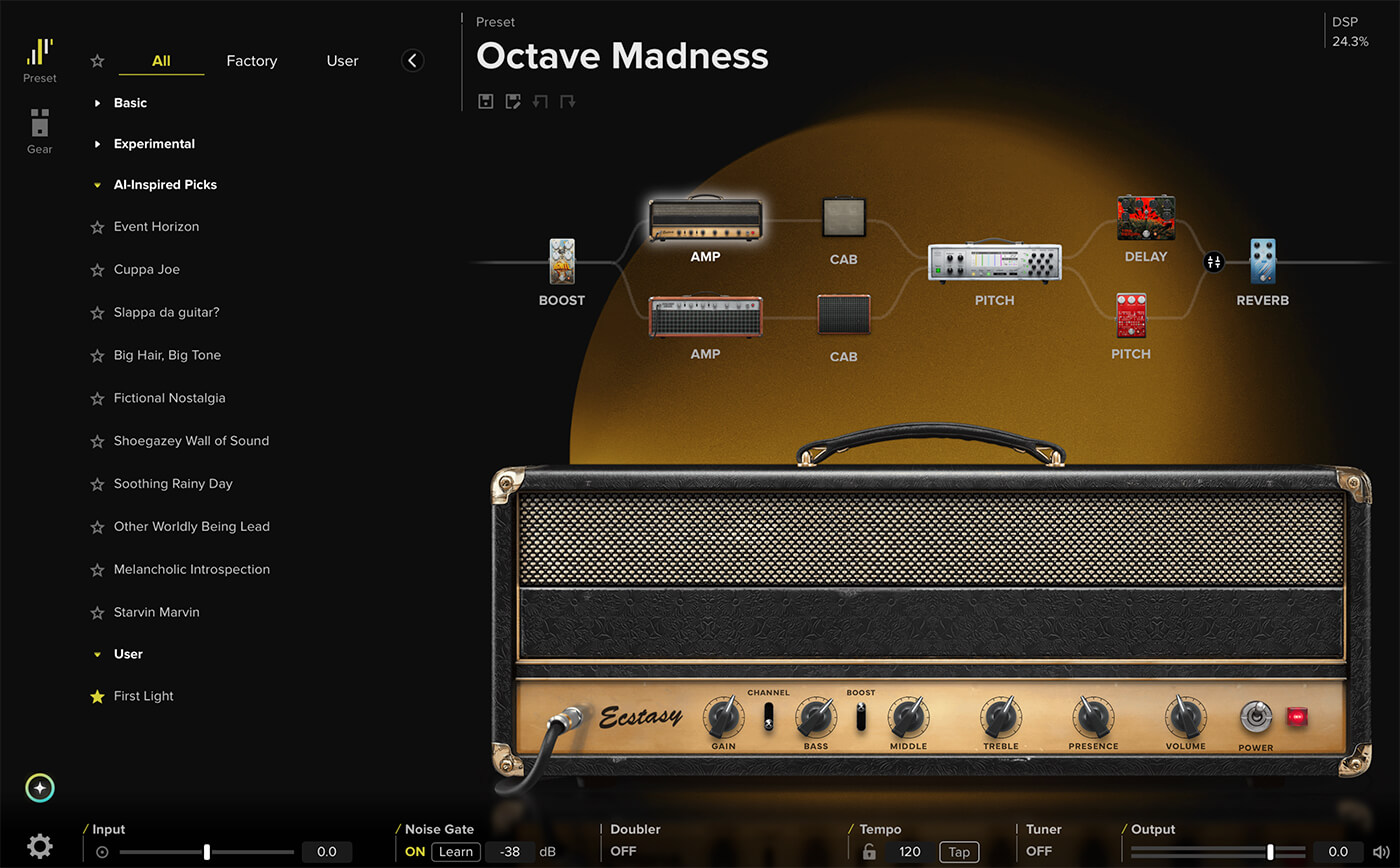The width and height of the screenshot is (1400, 868).
Task: Select the highlighted black AMP head
Action: coord(705,219)
